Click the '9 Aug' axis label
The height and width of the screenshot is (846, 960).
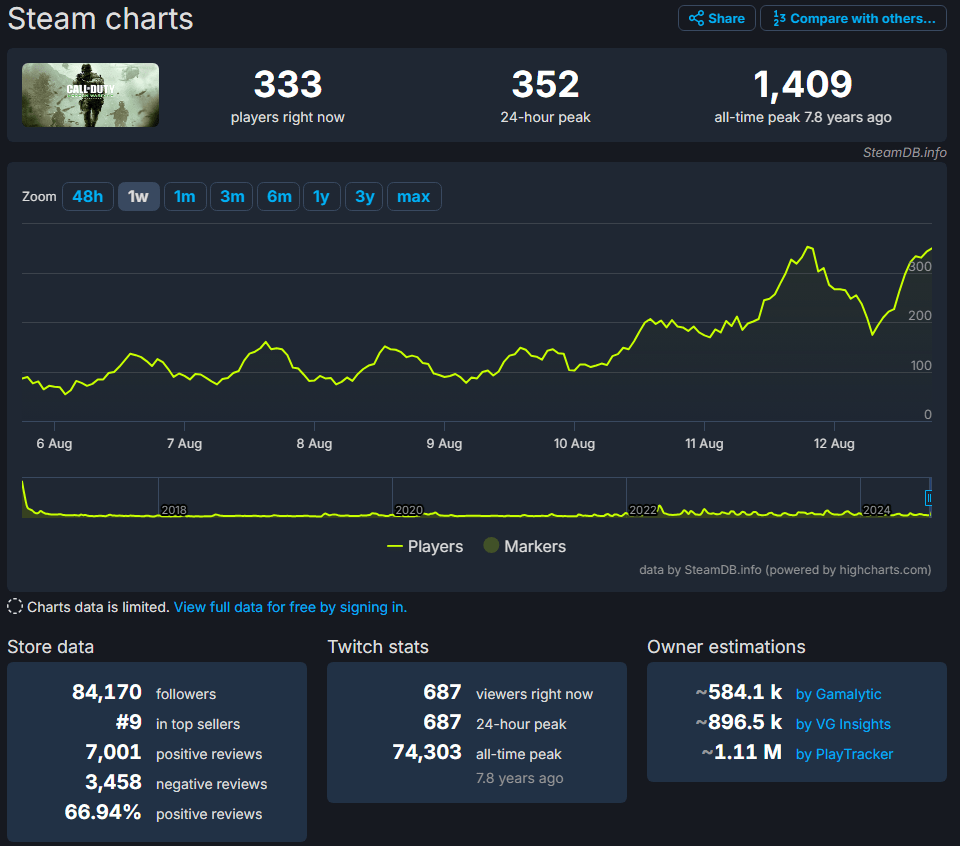[x=444, y=443]
